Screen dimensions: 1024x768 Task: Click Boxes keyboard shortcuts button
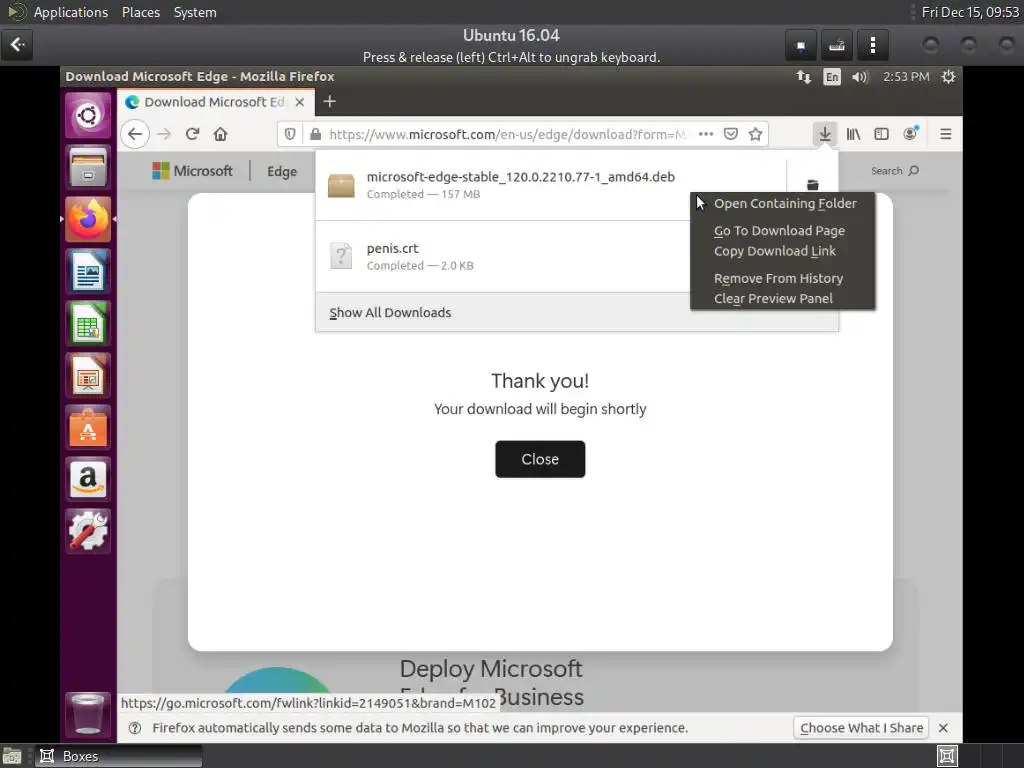click(837, 45)
